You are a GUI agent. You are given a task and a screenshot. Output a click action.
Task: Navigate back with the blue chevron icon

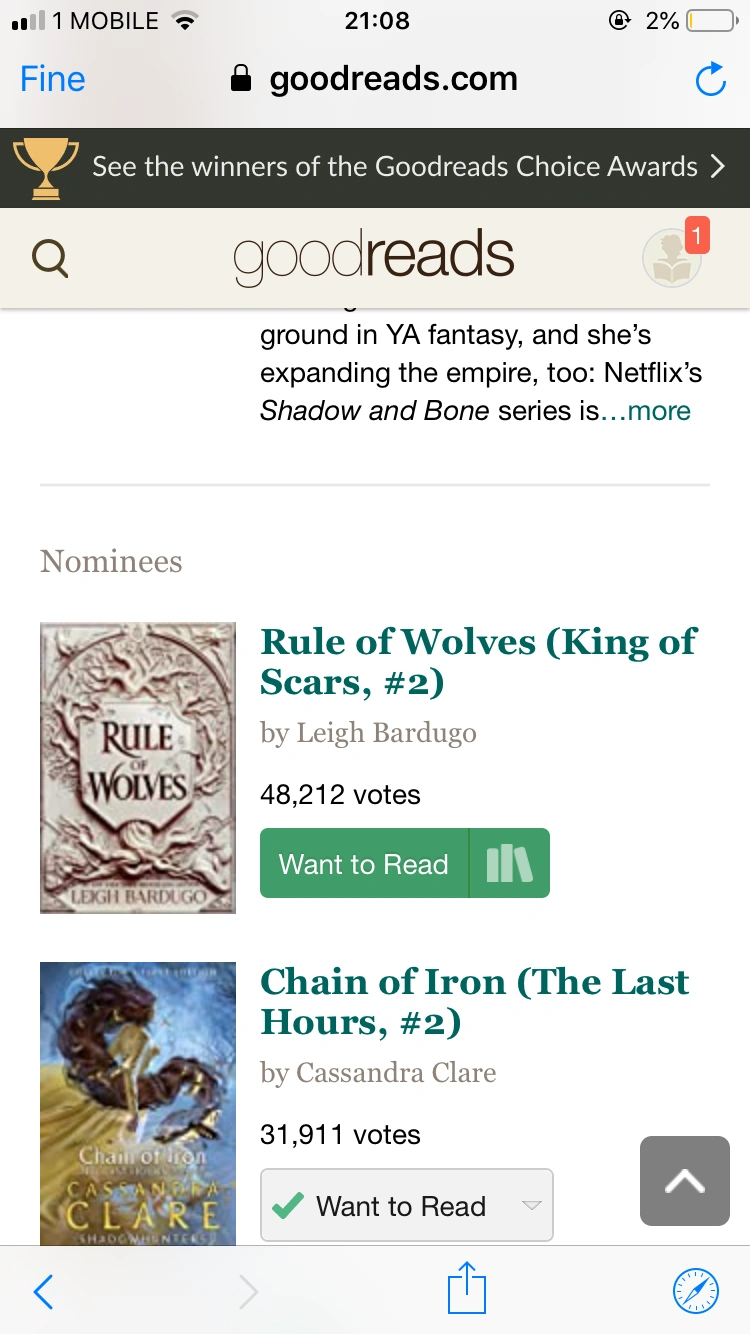(x=42, y=1291)
